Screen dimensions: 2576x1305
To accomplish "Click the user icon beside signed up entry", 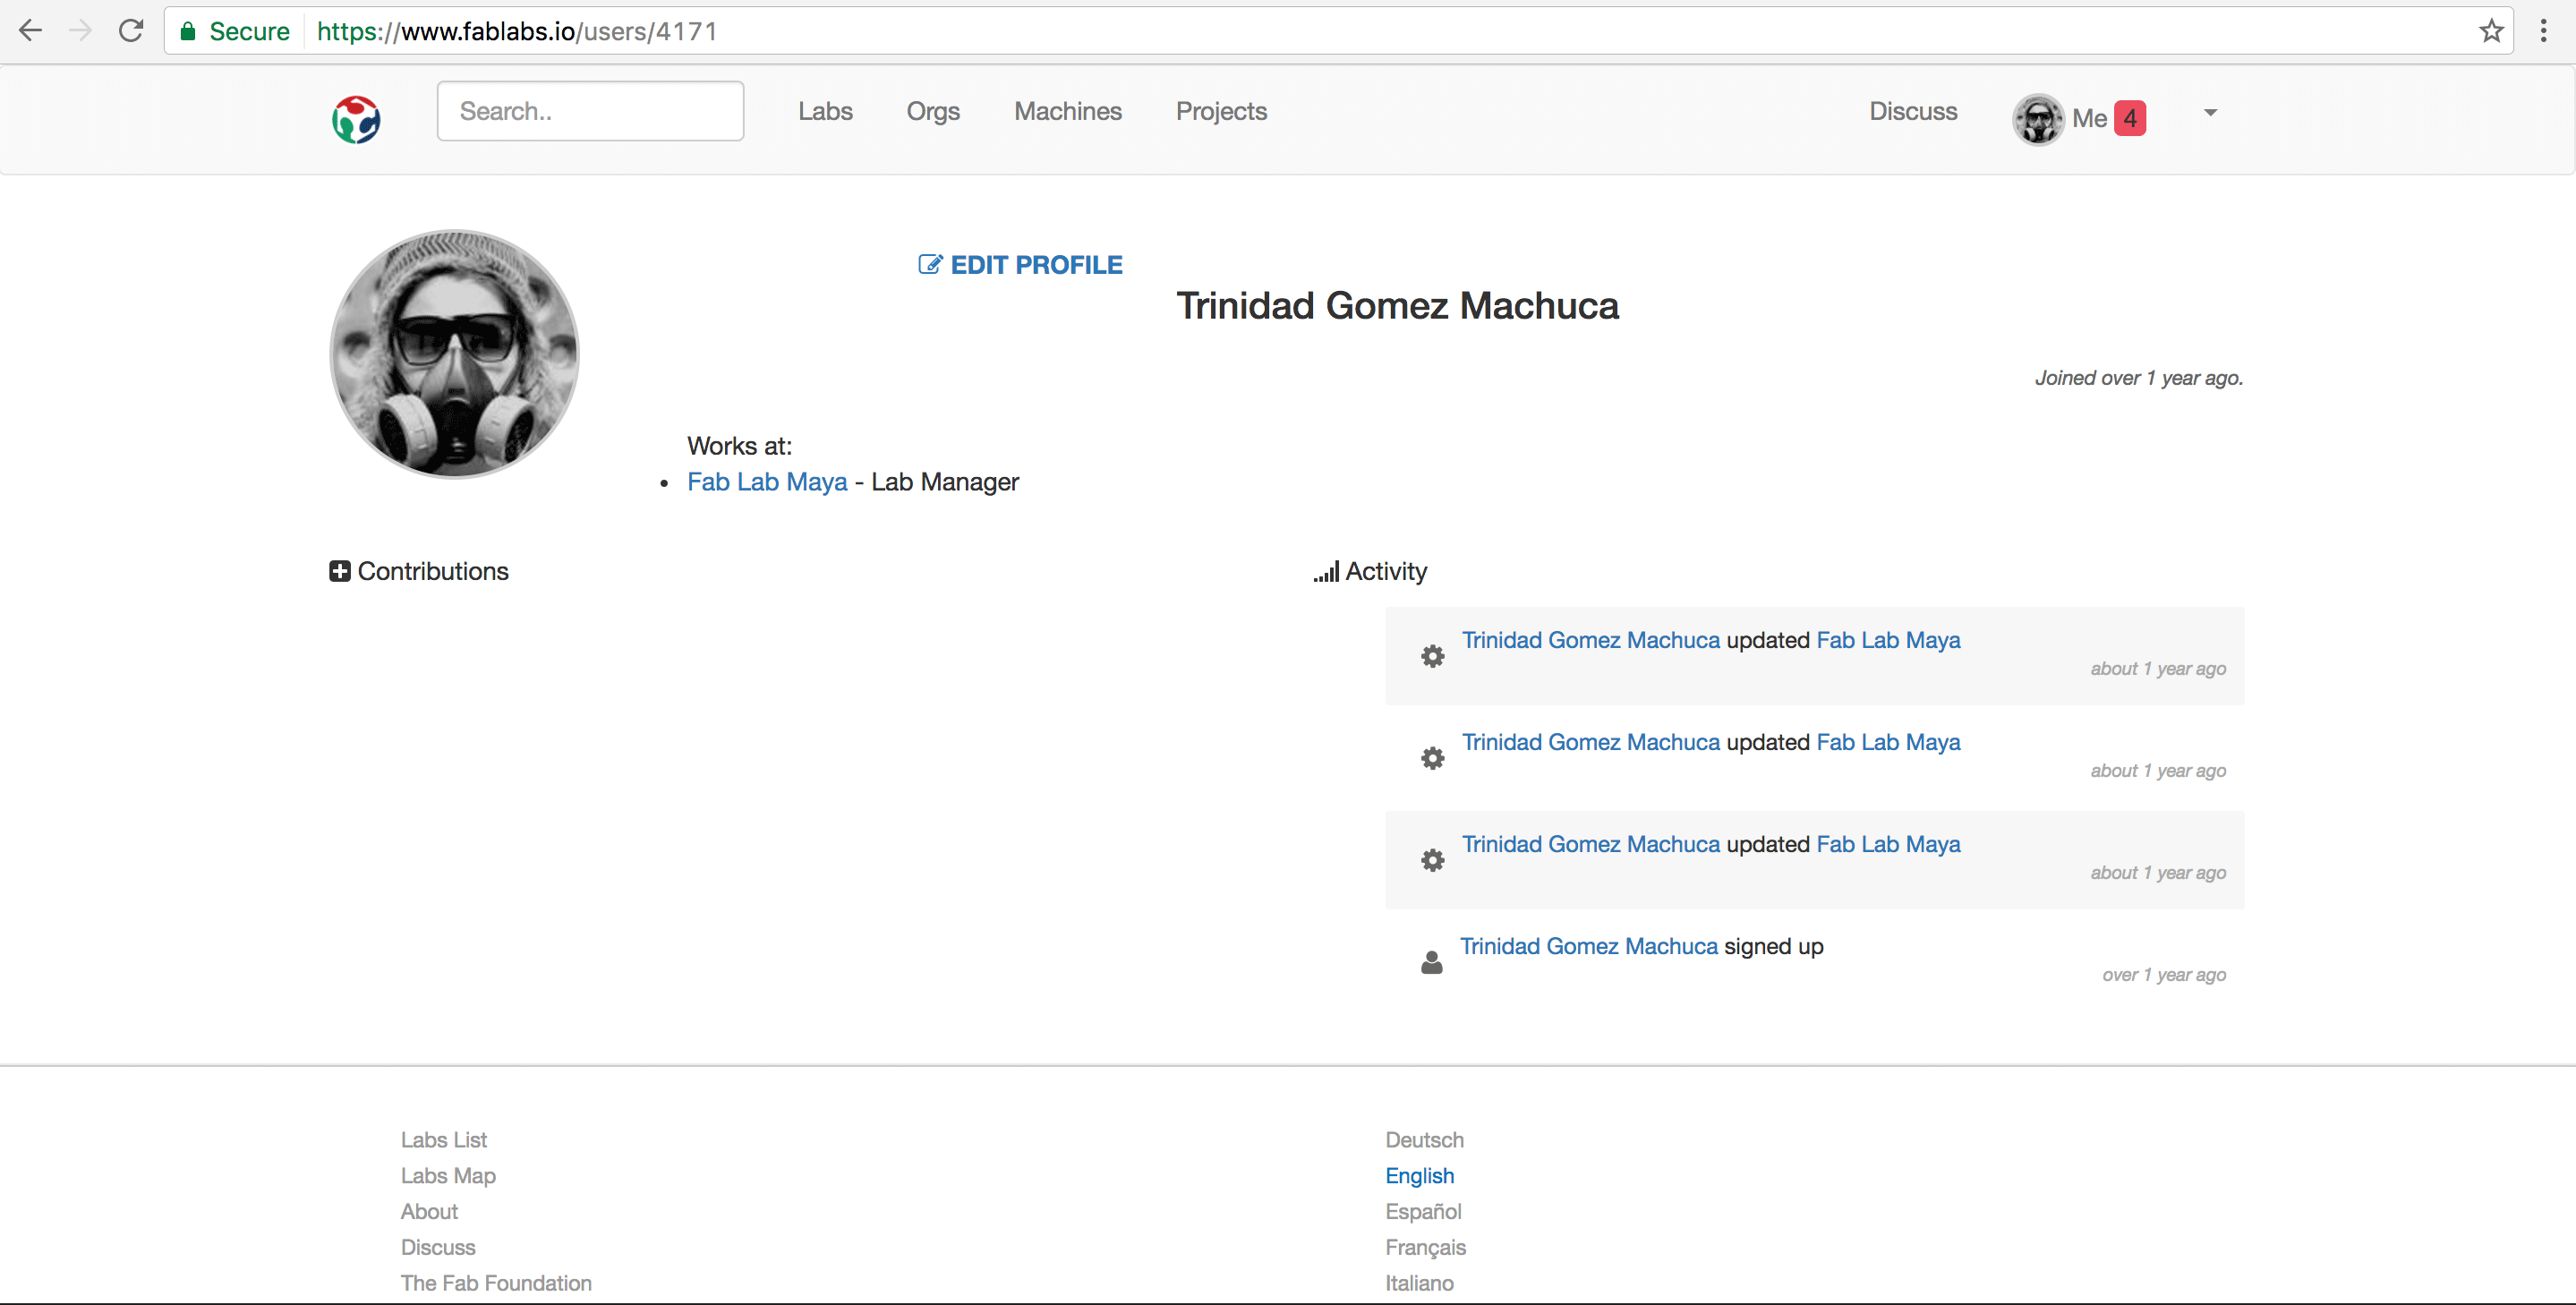I will point(1431,962).
